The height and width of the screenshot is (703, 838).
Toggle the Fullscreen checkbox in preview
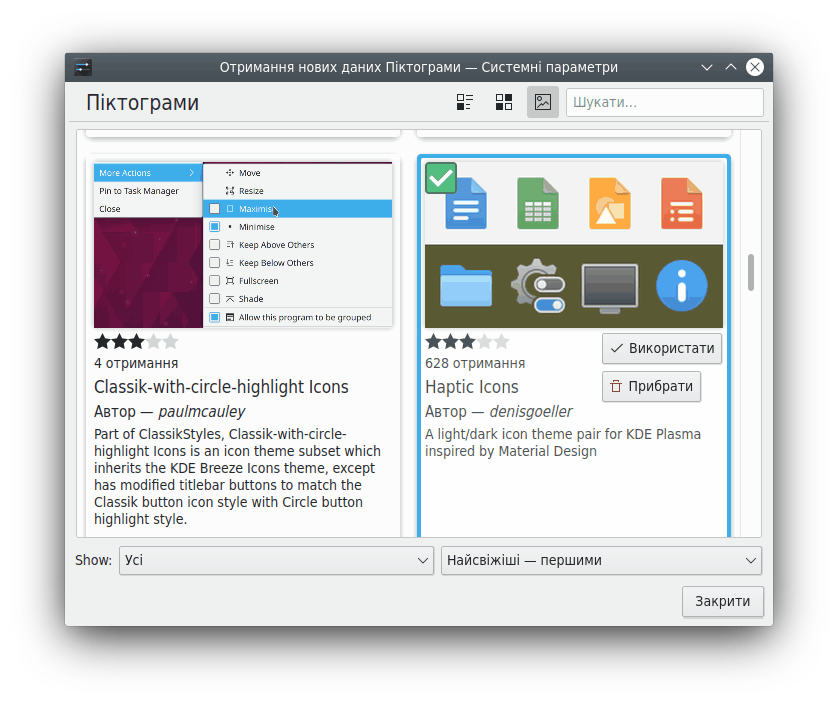(215, 281)
